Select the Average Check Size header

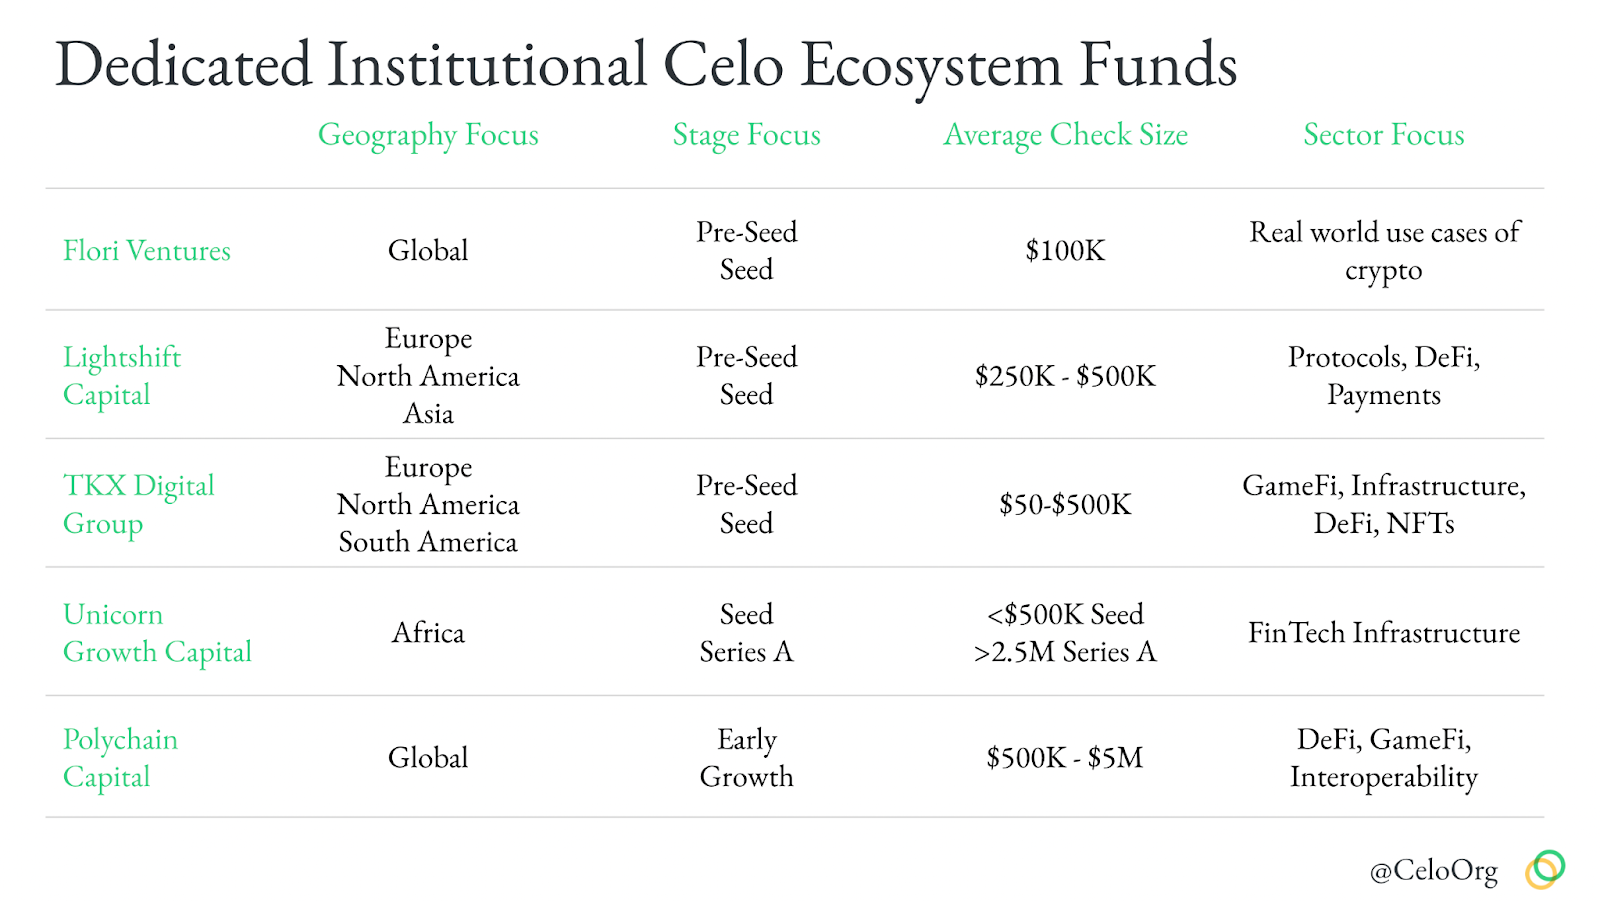(x=1065, y=135)
